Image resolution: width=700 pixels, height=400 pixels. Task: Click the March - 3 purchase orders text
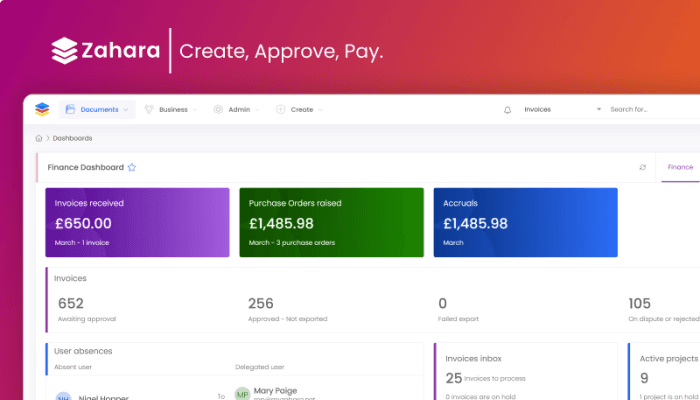click(x=292, y=243)
